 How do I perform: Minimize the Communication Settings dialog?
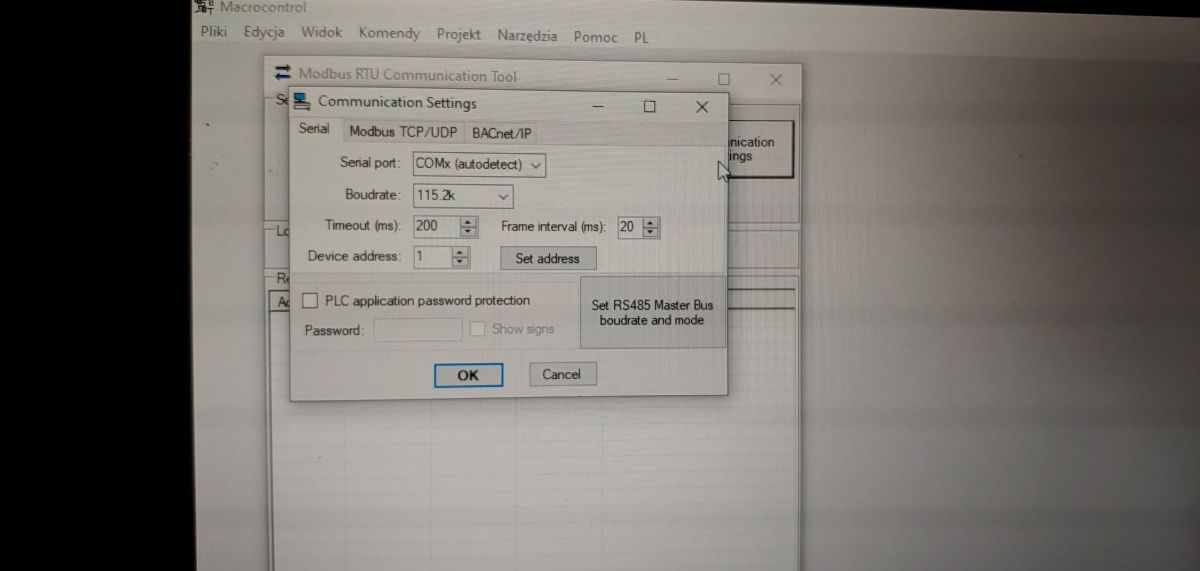[599, 105]
